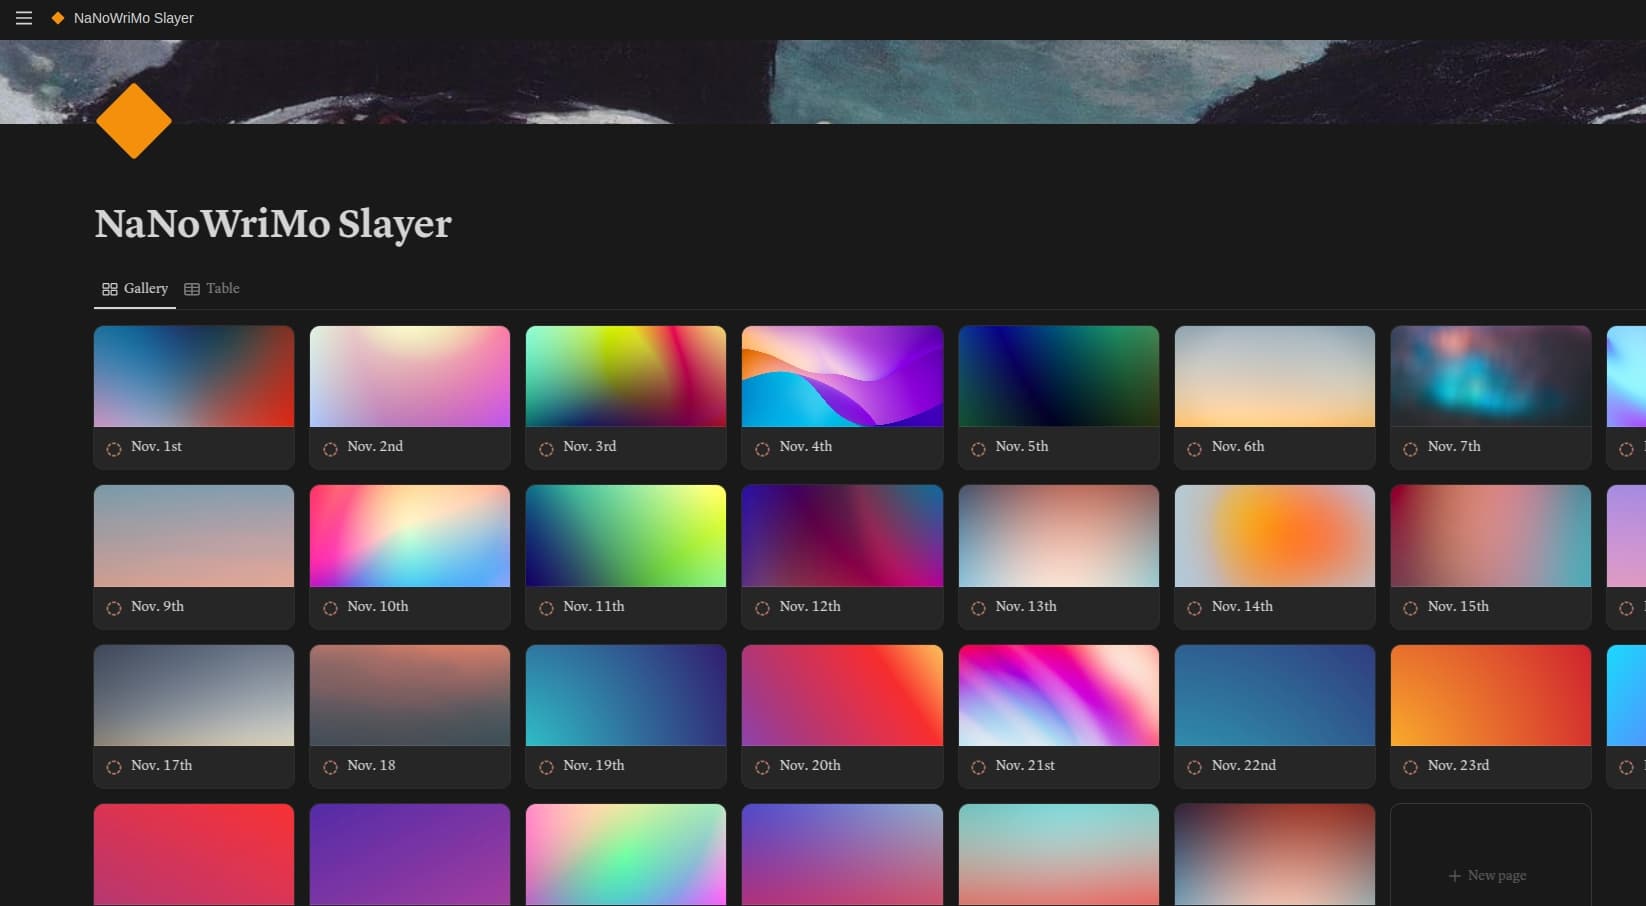Click the NaNoWriMo Slayer breadcrumb title

tap(134, 18)
